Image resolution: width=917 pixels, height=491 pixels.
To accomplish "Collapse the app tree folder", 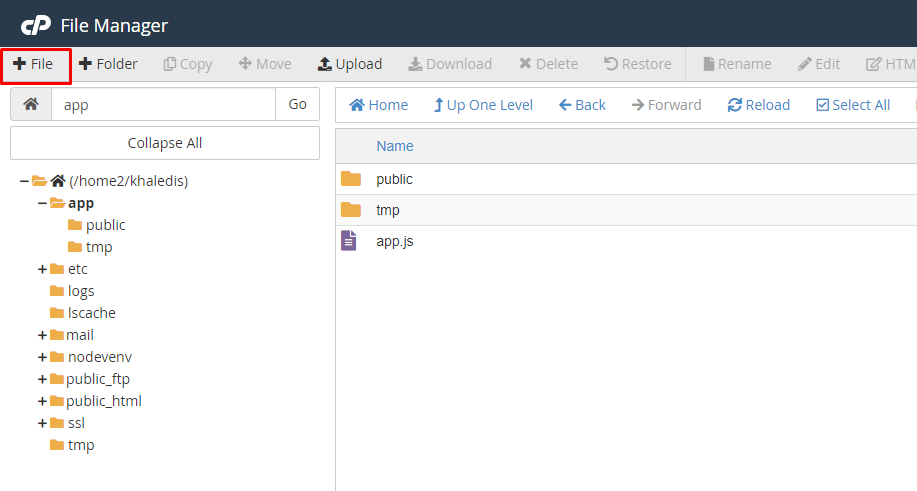I will click(42, 203).
